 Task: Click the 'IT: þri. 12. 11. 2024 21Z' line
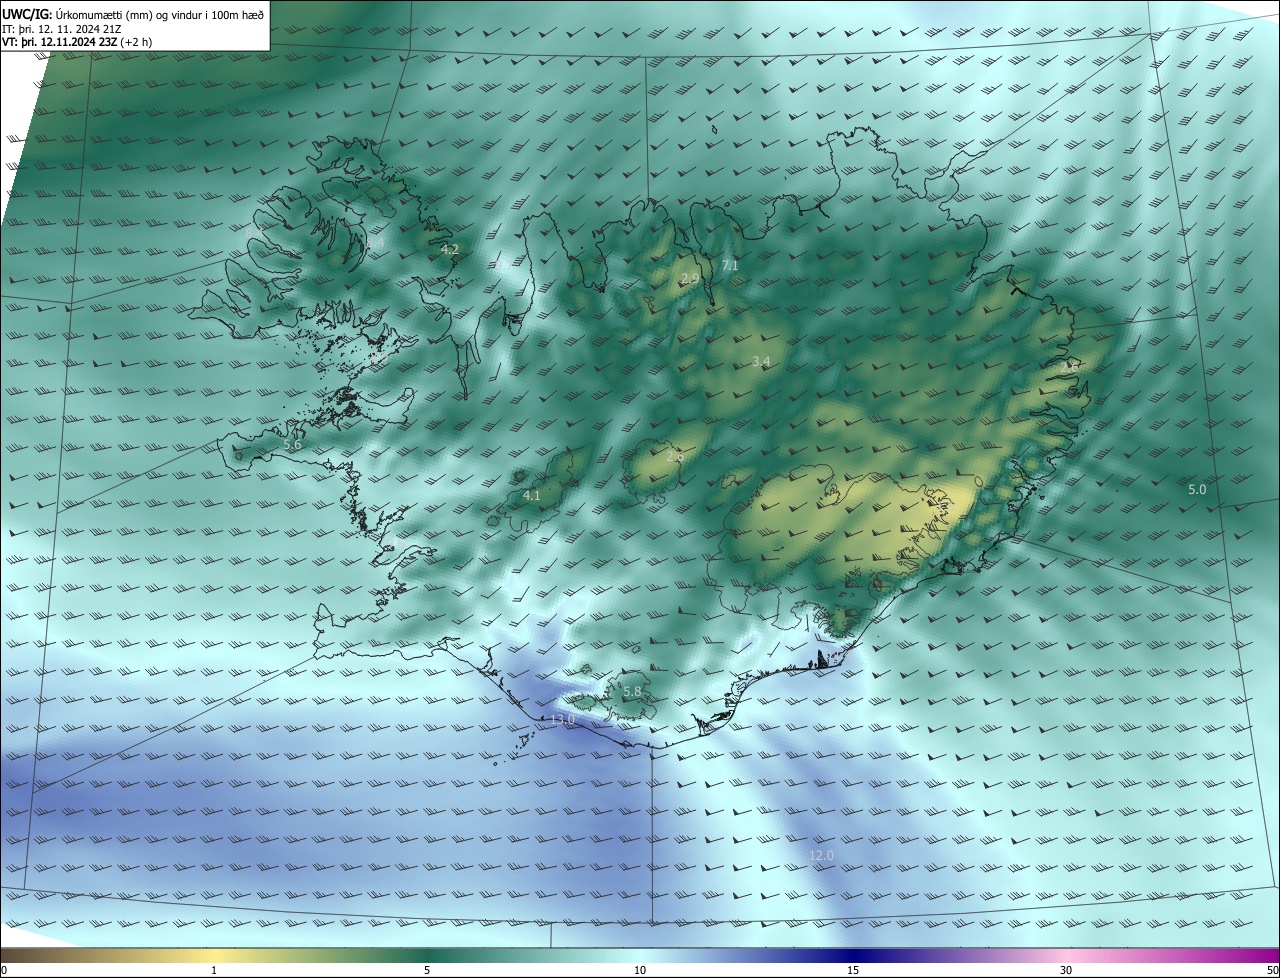click(64, 29)
